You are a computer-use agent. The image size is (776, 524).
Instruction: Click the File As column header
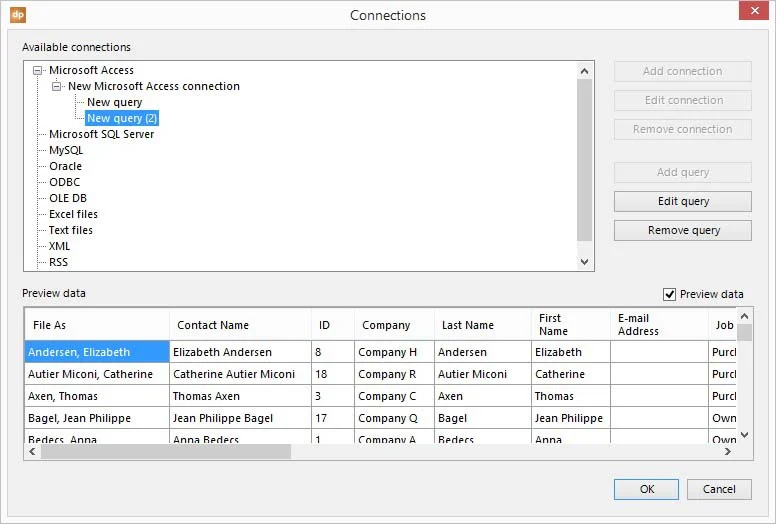tap(97, 325)
